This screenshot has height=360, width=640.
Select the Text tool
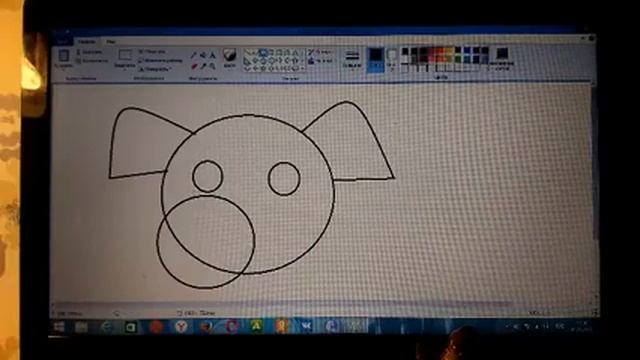[x=212, y=55]
